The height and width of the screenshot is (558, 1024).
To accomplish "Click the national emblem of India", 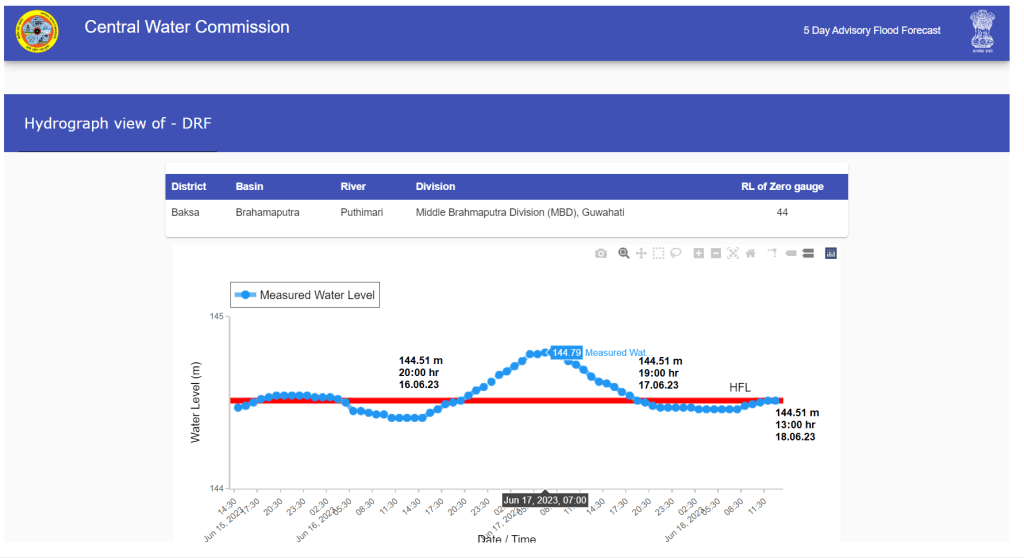I will pyautogui.click(x=982, y=32).
